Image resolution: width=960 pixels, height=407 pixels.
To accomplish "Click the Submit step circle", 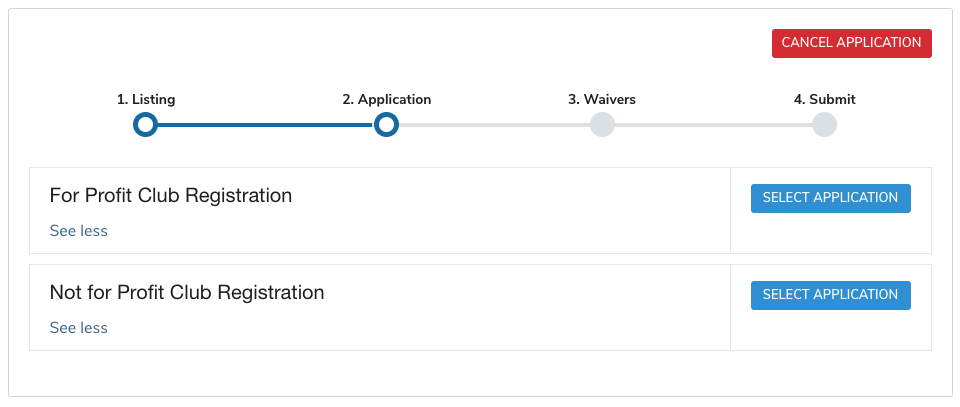I will (824, 125).
